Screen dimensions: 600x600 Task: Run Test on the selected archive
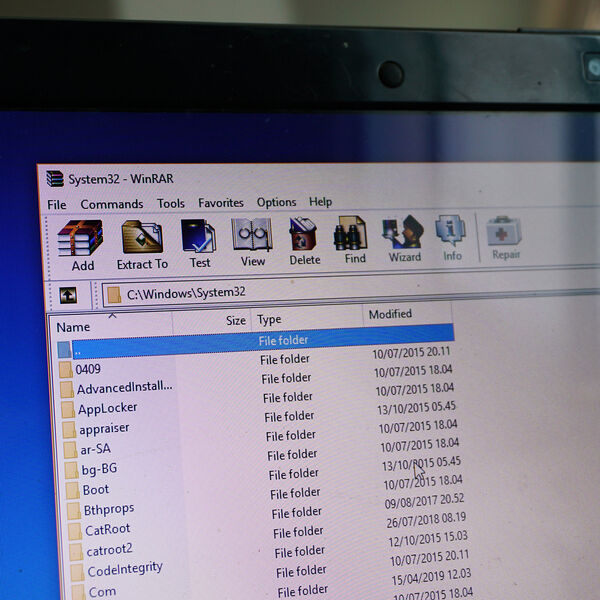(x=199, y=242)
